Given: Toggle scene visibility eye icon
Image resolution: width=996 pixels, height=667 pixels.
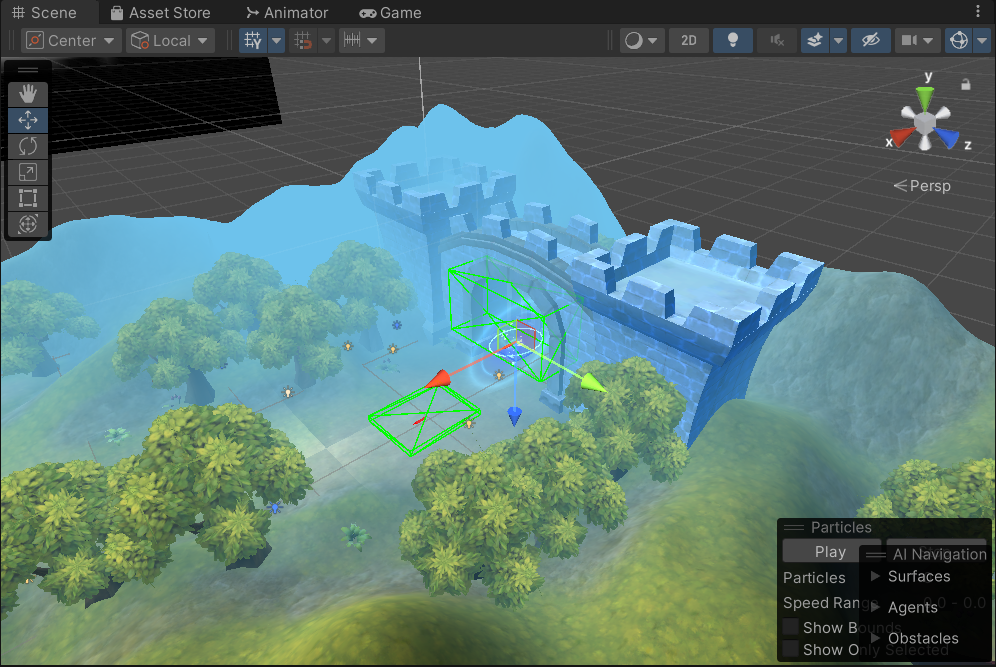Looking at the screenshot, I should tap(870, 40).
